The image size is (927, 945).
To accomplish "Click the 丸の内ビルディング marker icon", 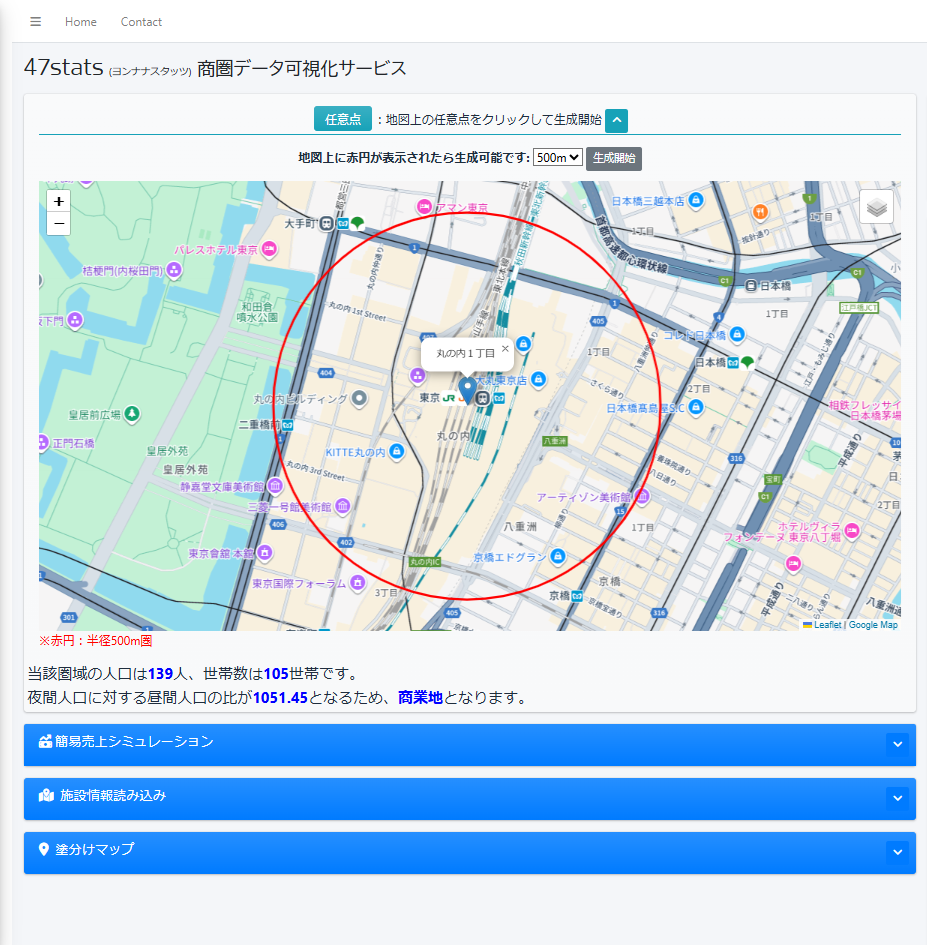I will tap(359, 398).
